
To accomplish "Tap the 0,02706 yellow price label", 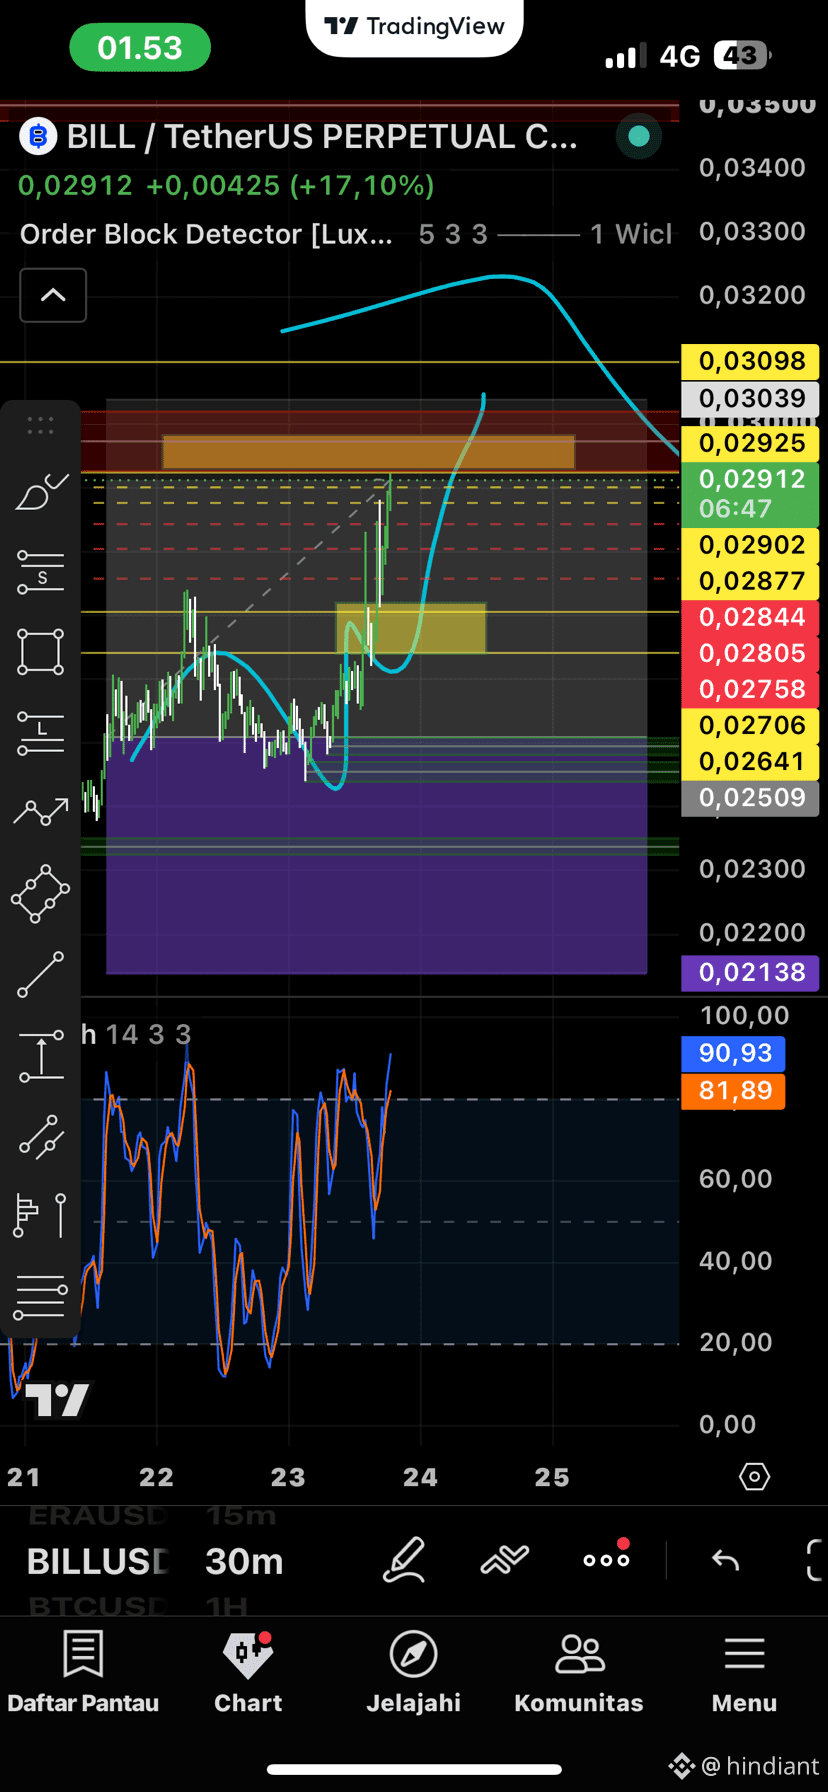I will click(751, 725).
